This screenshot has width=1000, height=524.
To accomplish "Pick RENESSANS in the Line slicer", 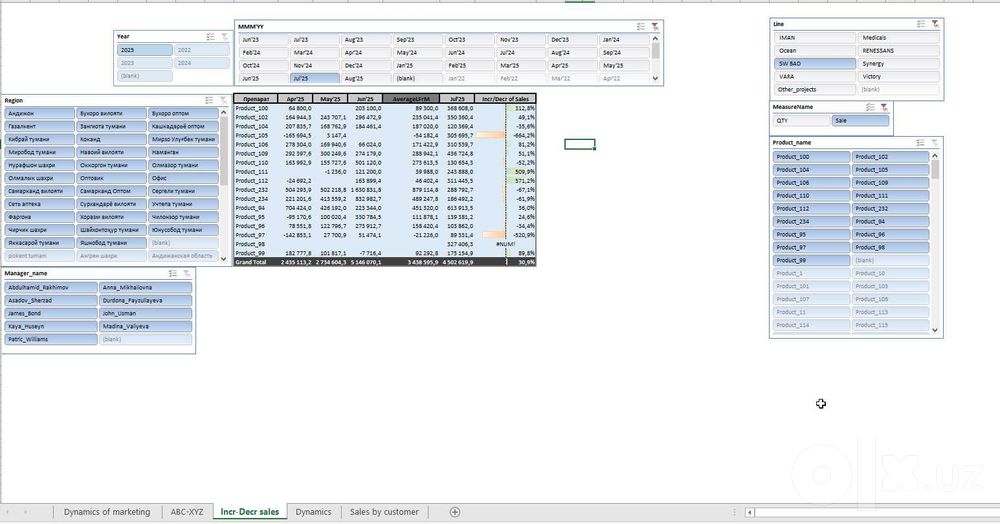I will (x=898, y=50).
